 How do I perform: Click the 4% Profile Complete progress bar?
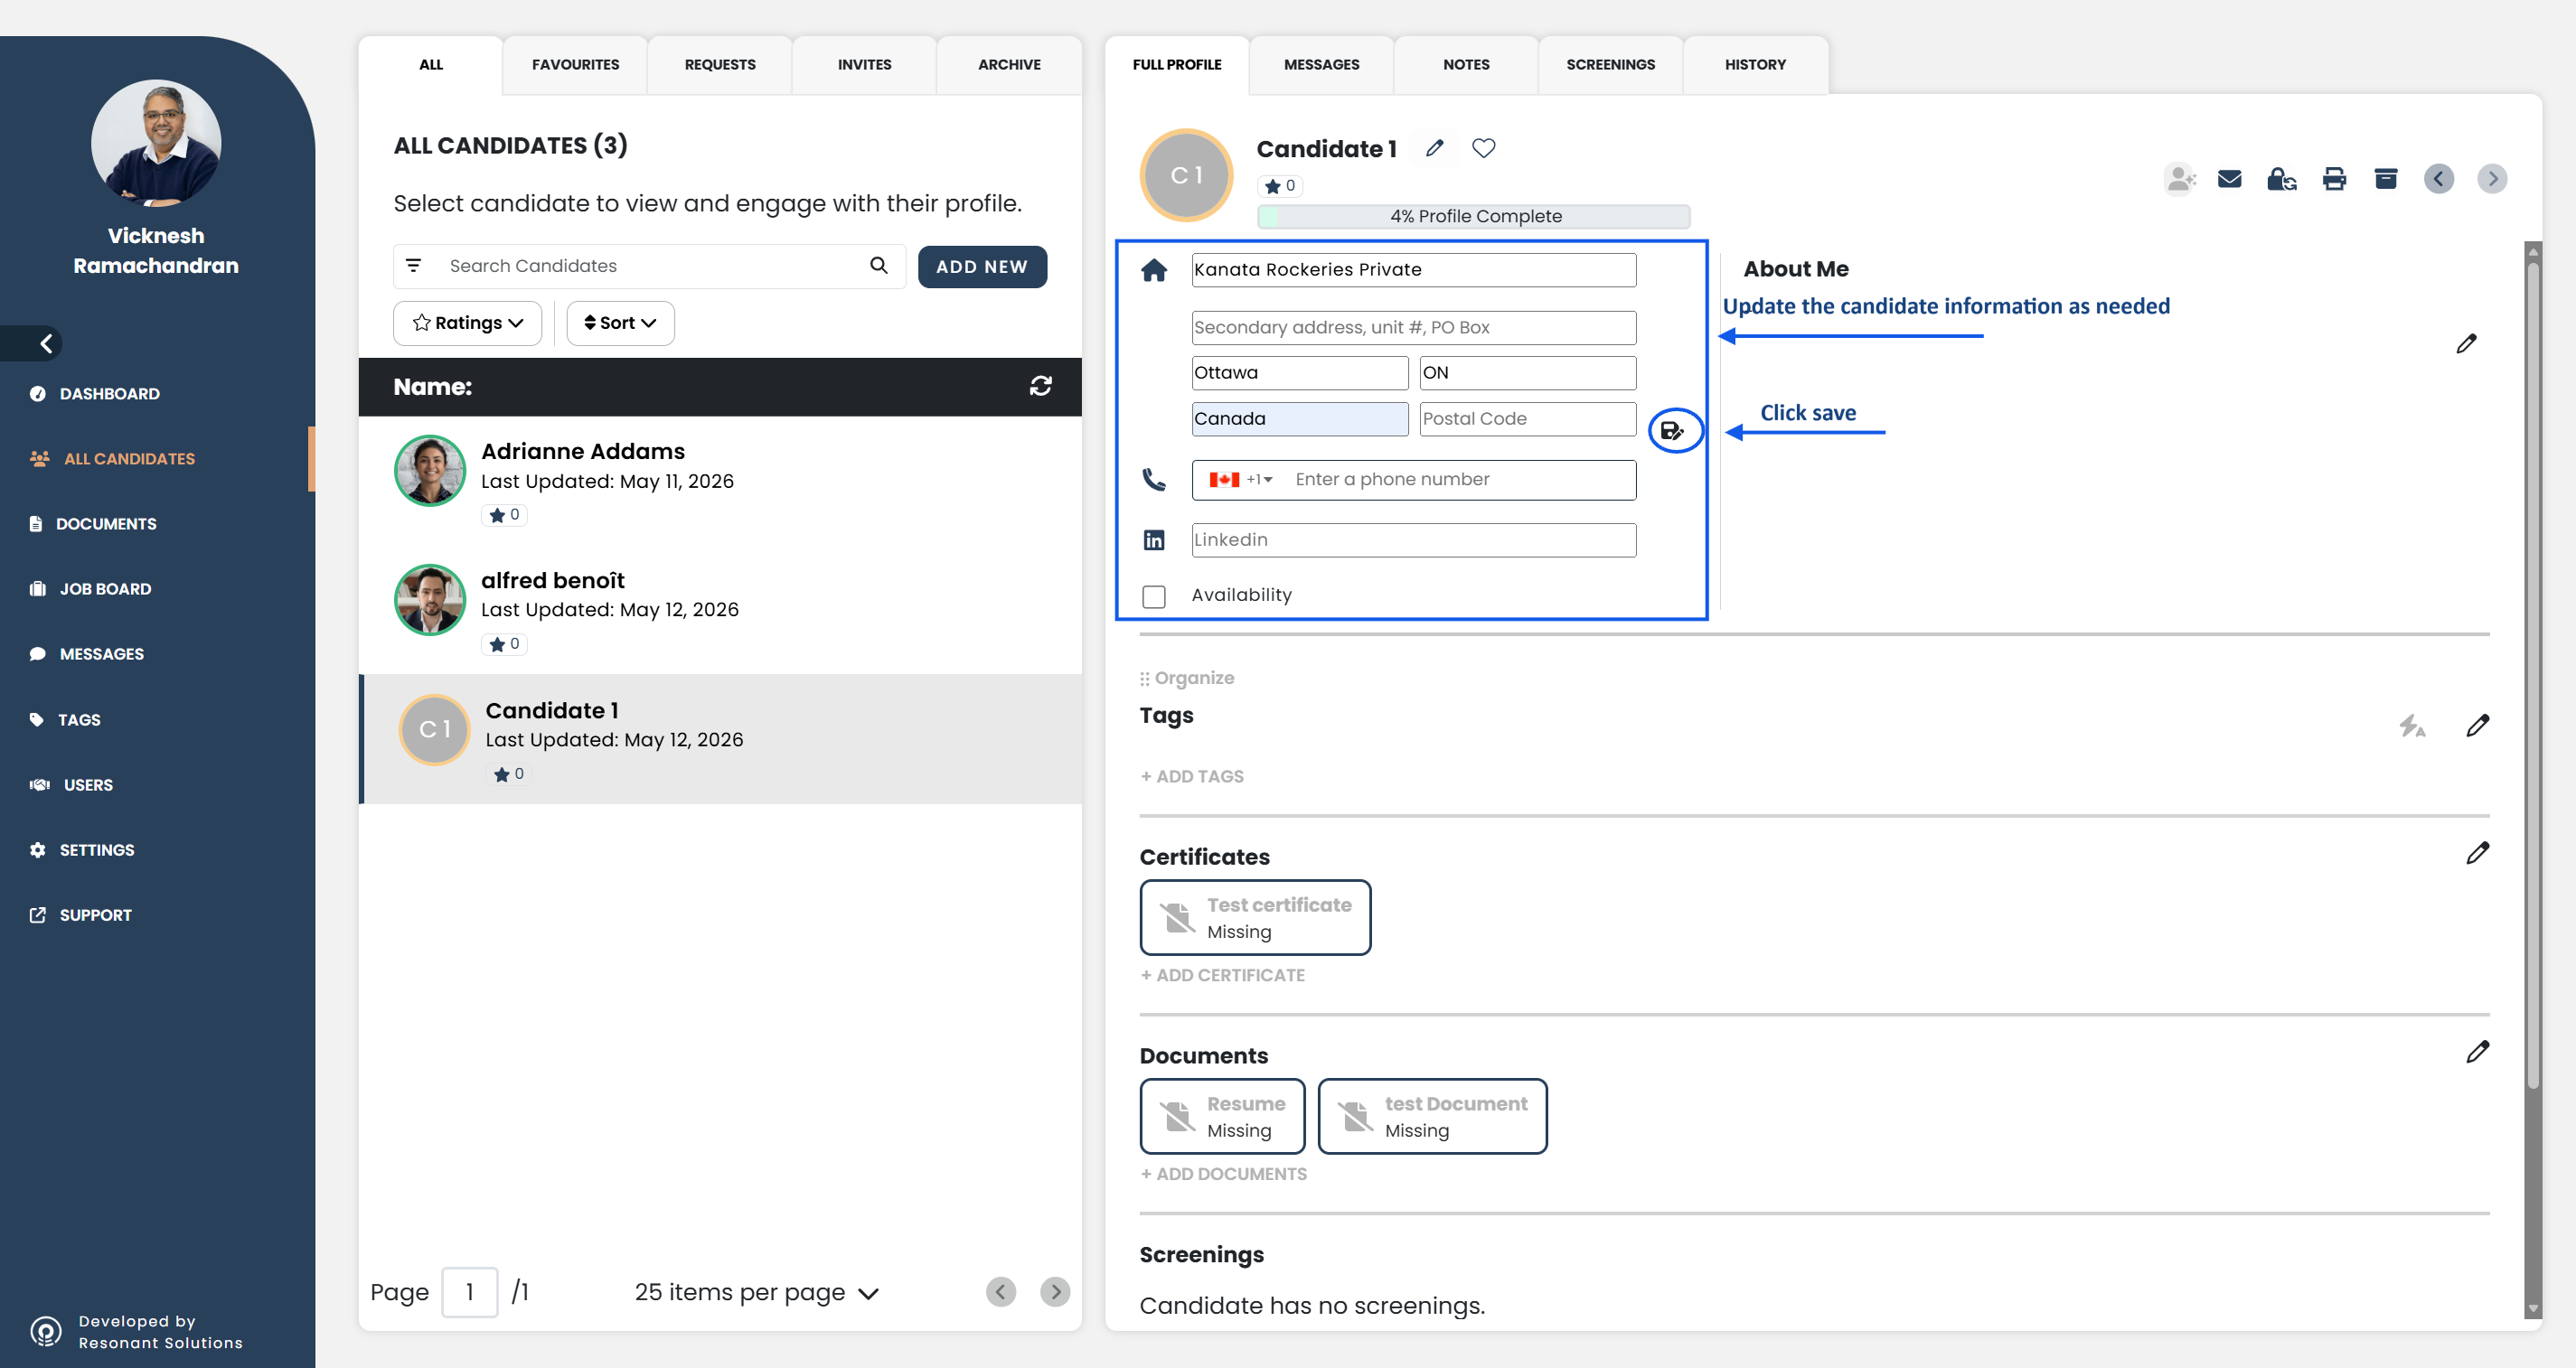pyautogui.click(x=1474, y=216)
